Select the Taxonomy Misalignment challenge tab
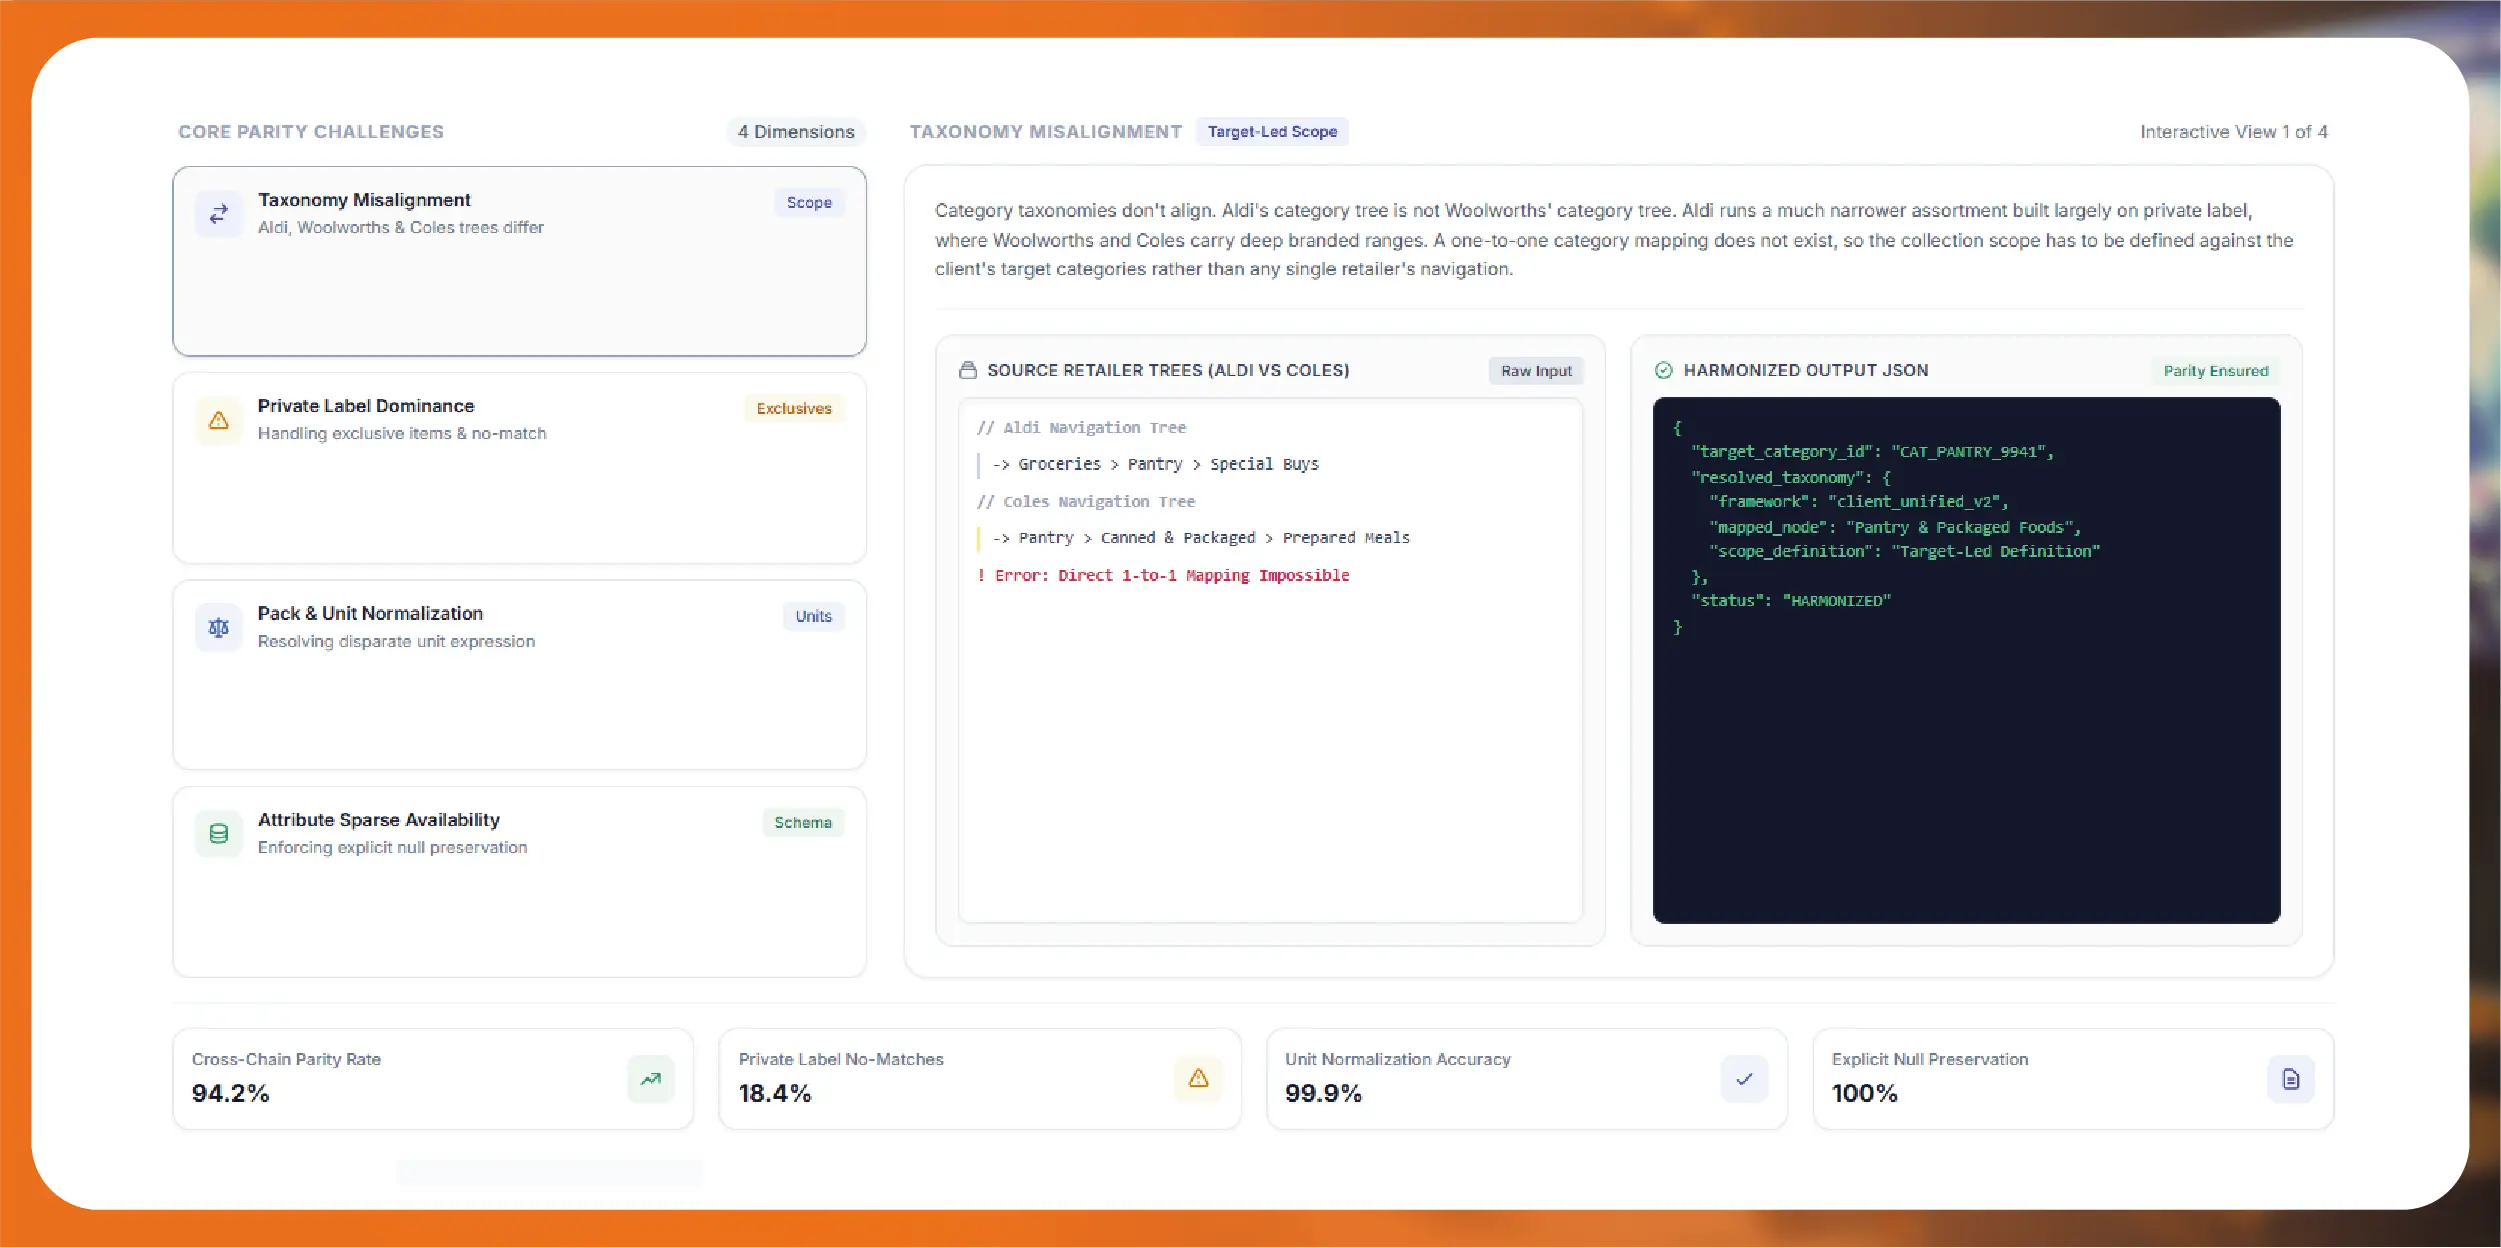The height and width of the screenshot is (1248, 2501). click(x=520, y=261)
